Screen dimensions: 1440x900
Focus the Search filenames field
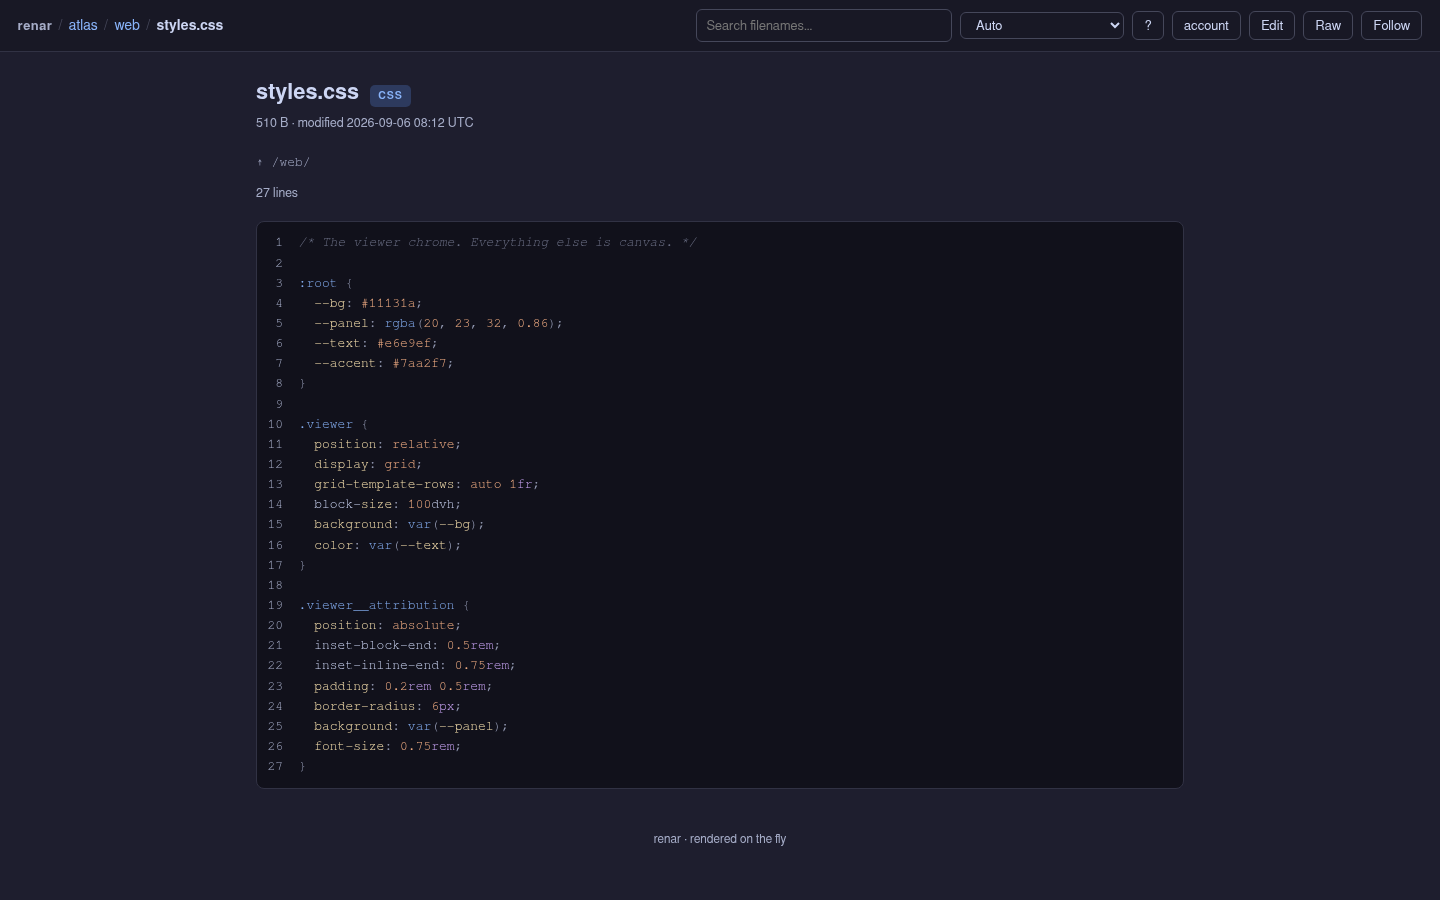click(824, 26)
